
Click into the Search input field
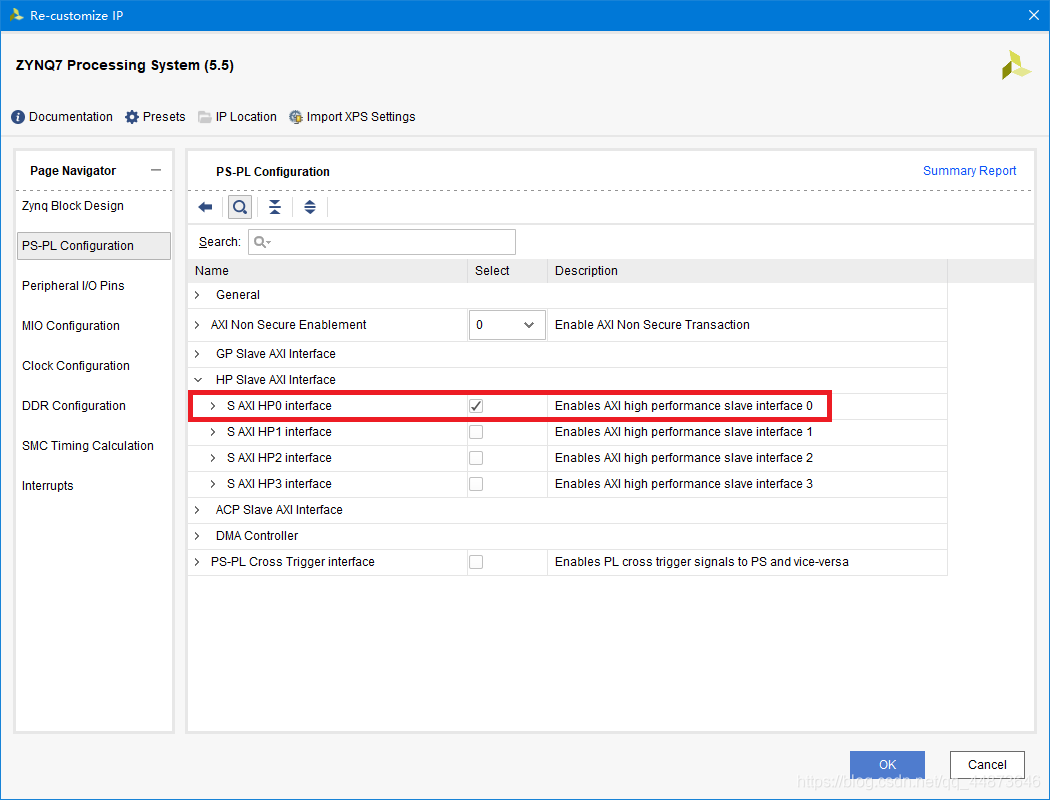point(382,242)
